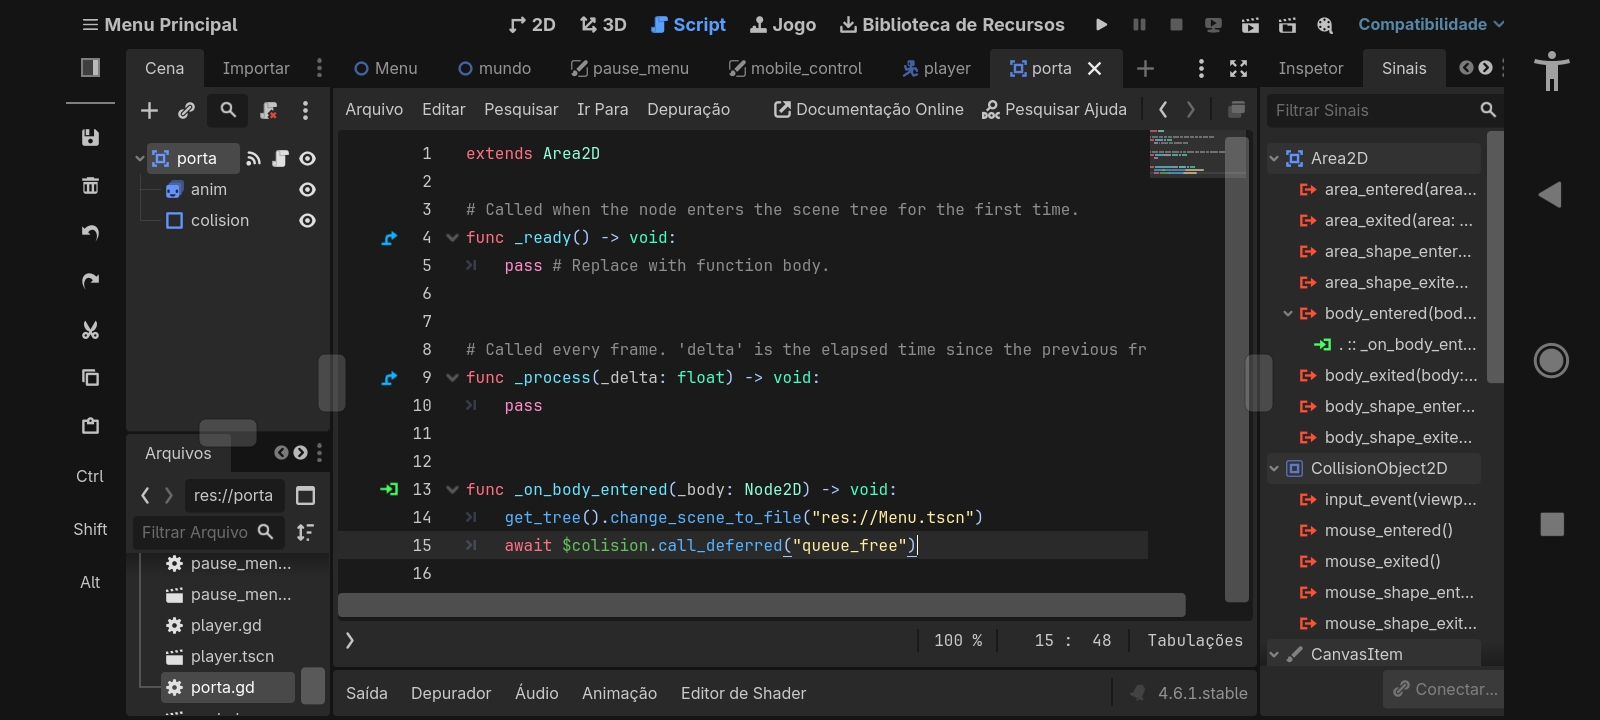
Task: Click the trash delete icon in sidebar
Action: tap(90, 185)
